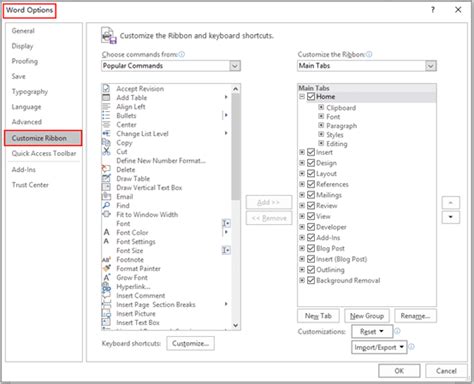Select the Insert Picture icon
Image resolution: width=474 pixels, height=384 pixels.
(106, 313)
